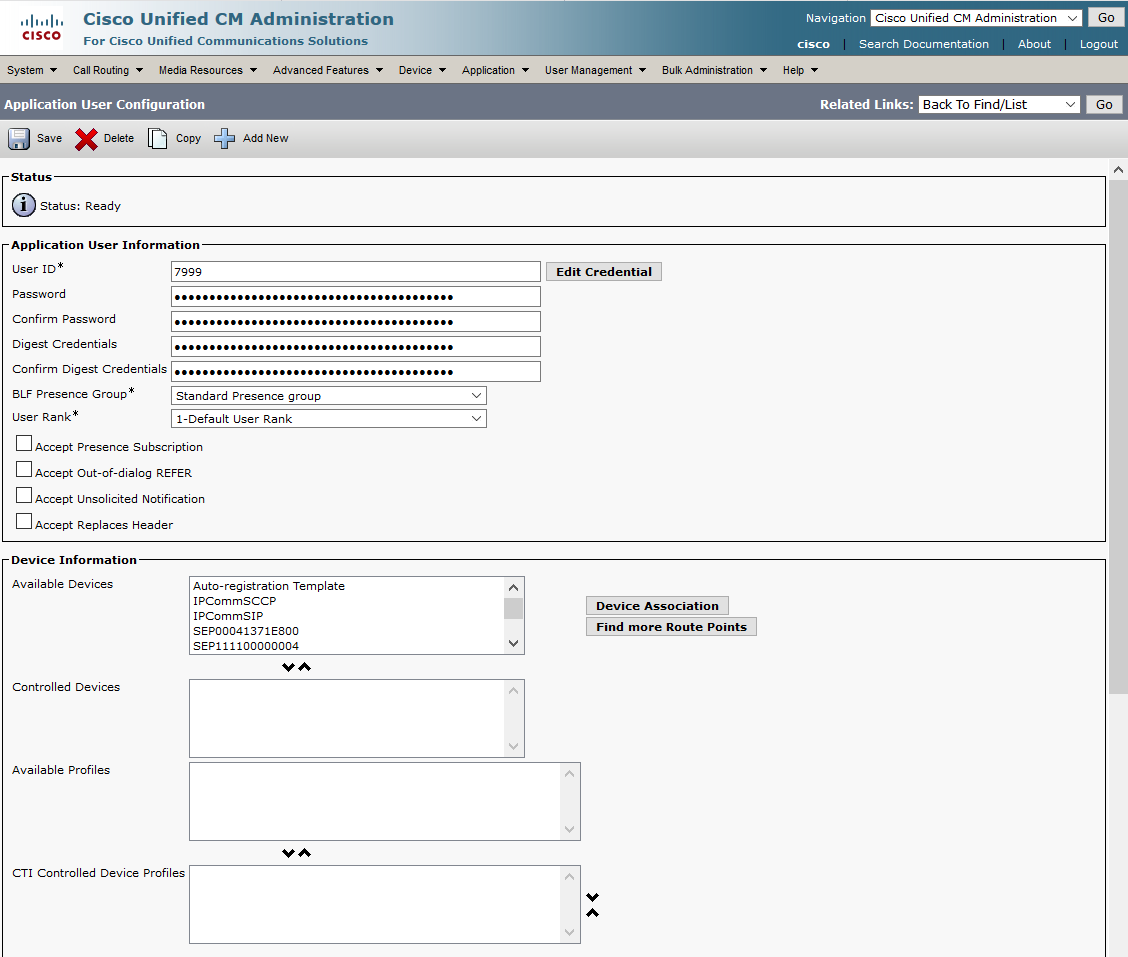Open the Related Links dropdown
The height and width of the screenshot is (957, 1128).
999,105
